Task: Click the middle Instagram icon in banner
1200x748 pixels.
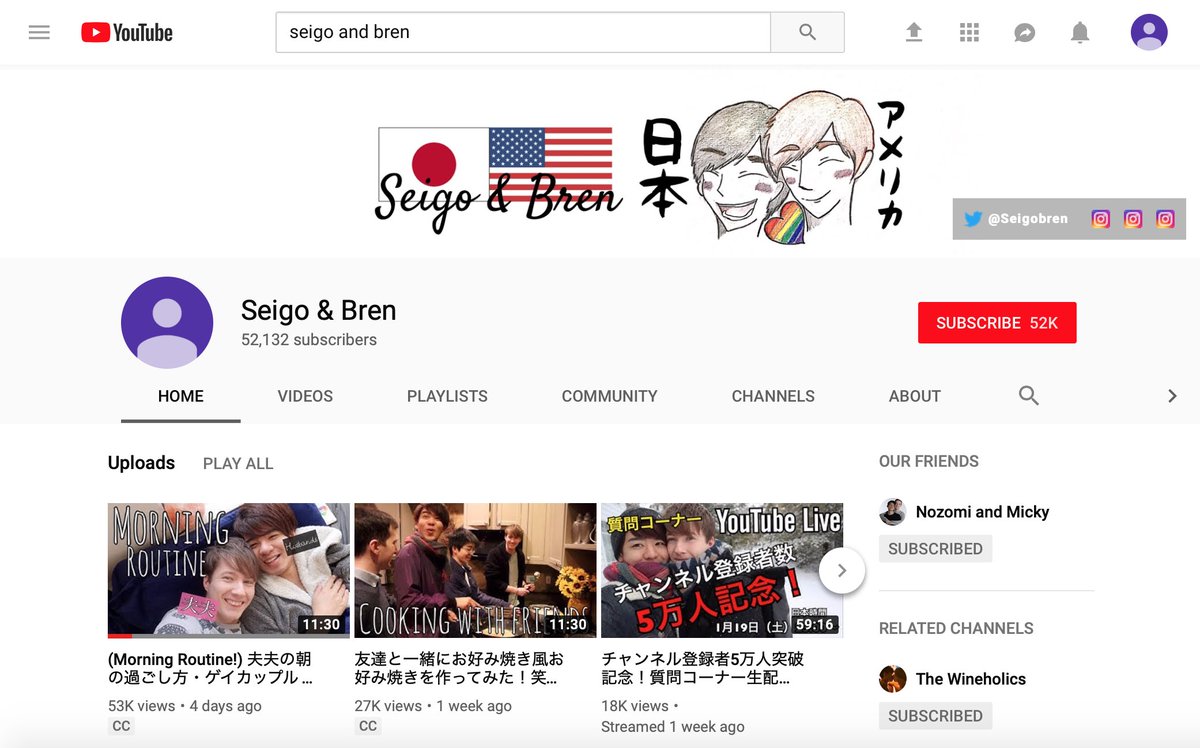Action: pyautogui.click(x=1132, y=219)
